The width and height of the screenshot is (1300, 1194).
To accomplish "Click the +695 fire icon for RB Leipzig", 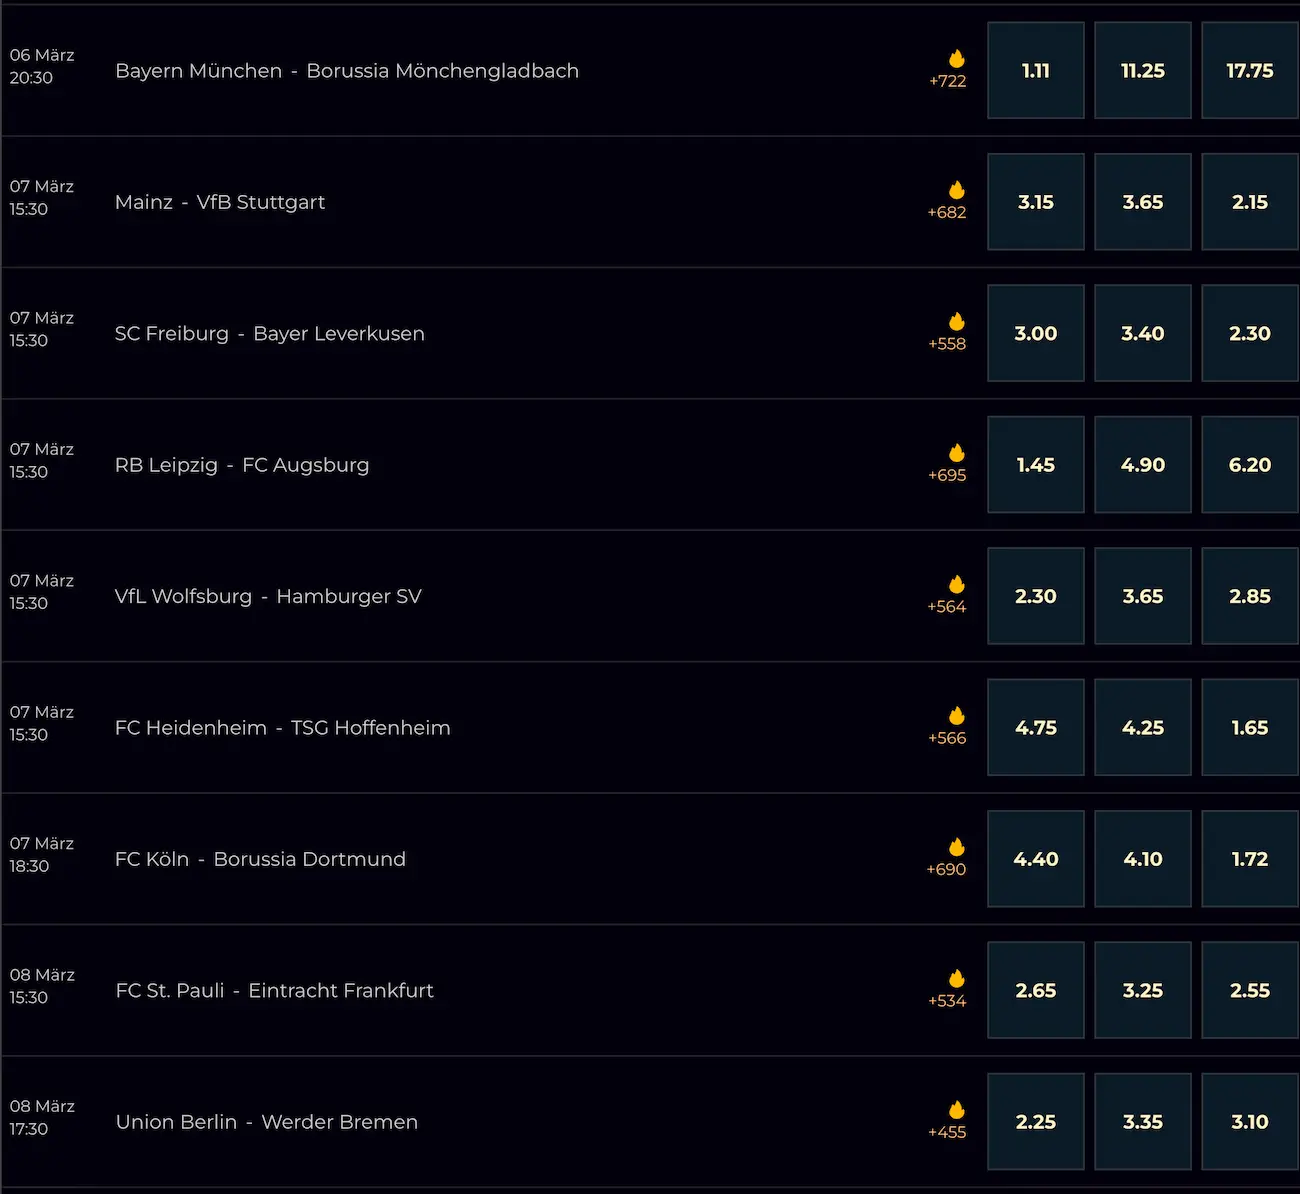I will click(x=956, y=464).
